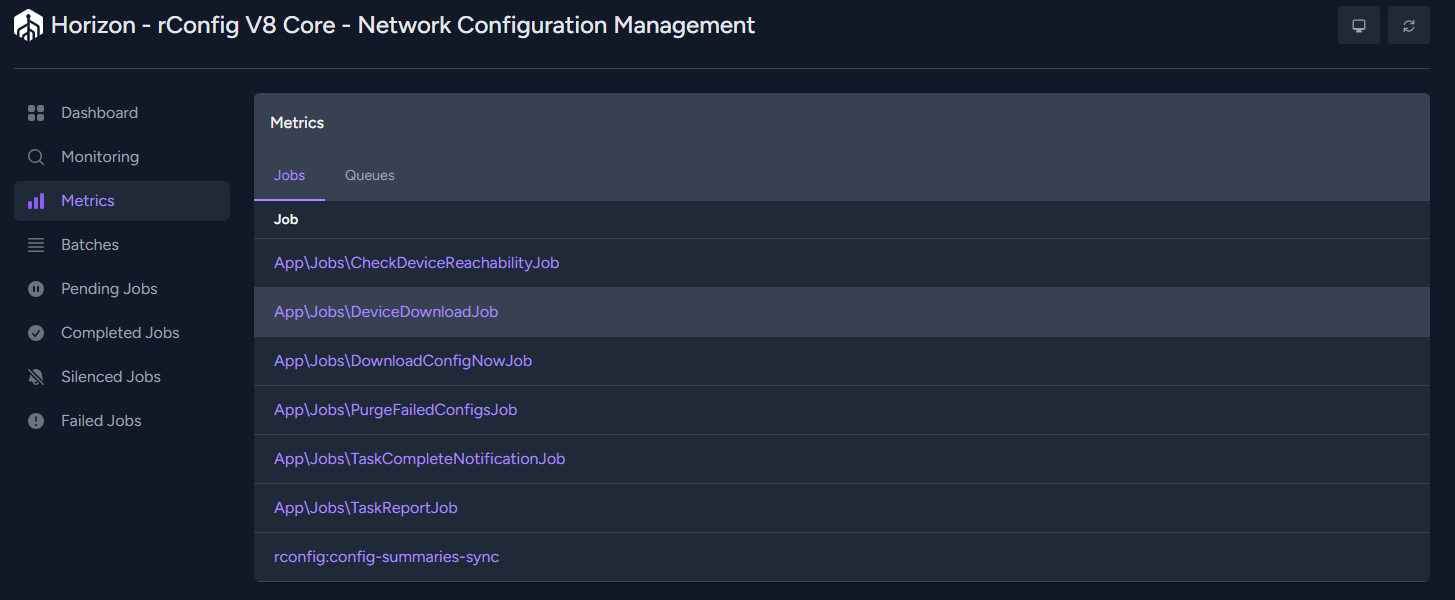Toggle theme with the monitor icon button

point(1359,25)
